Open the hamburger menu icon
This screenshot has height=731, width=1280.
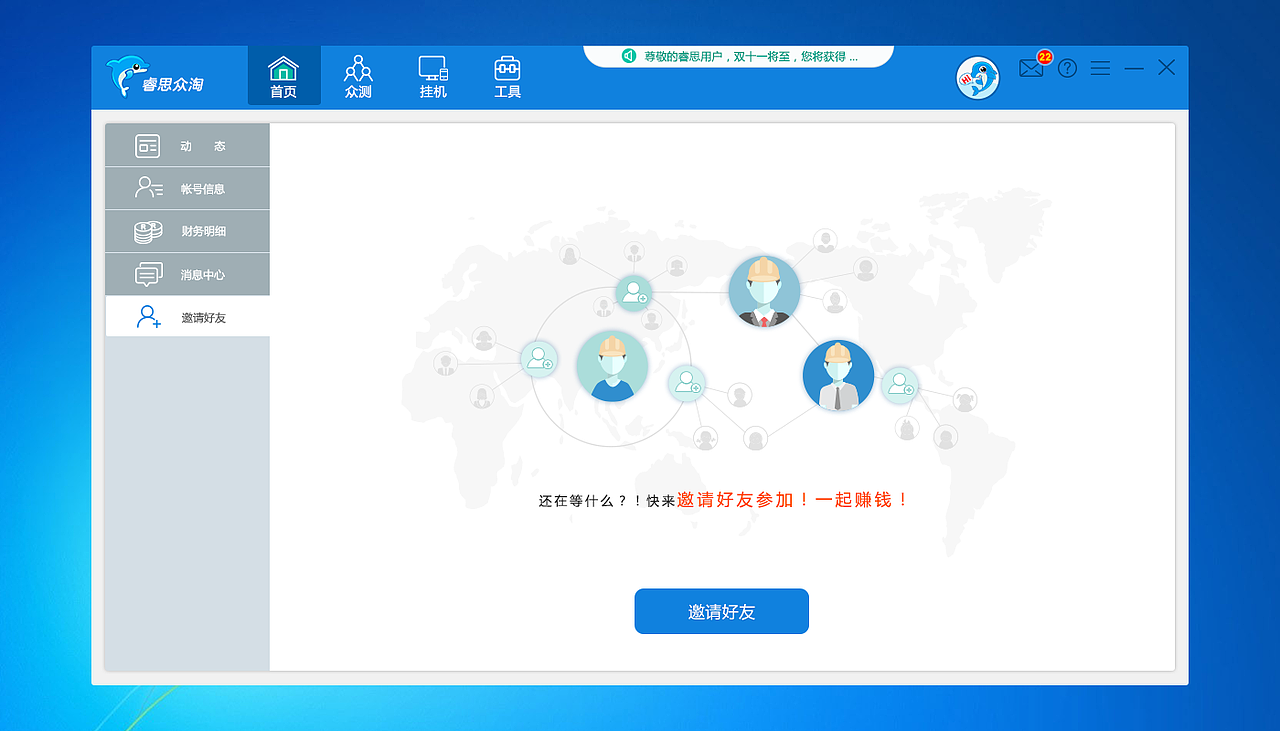(1100, 68)
